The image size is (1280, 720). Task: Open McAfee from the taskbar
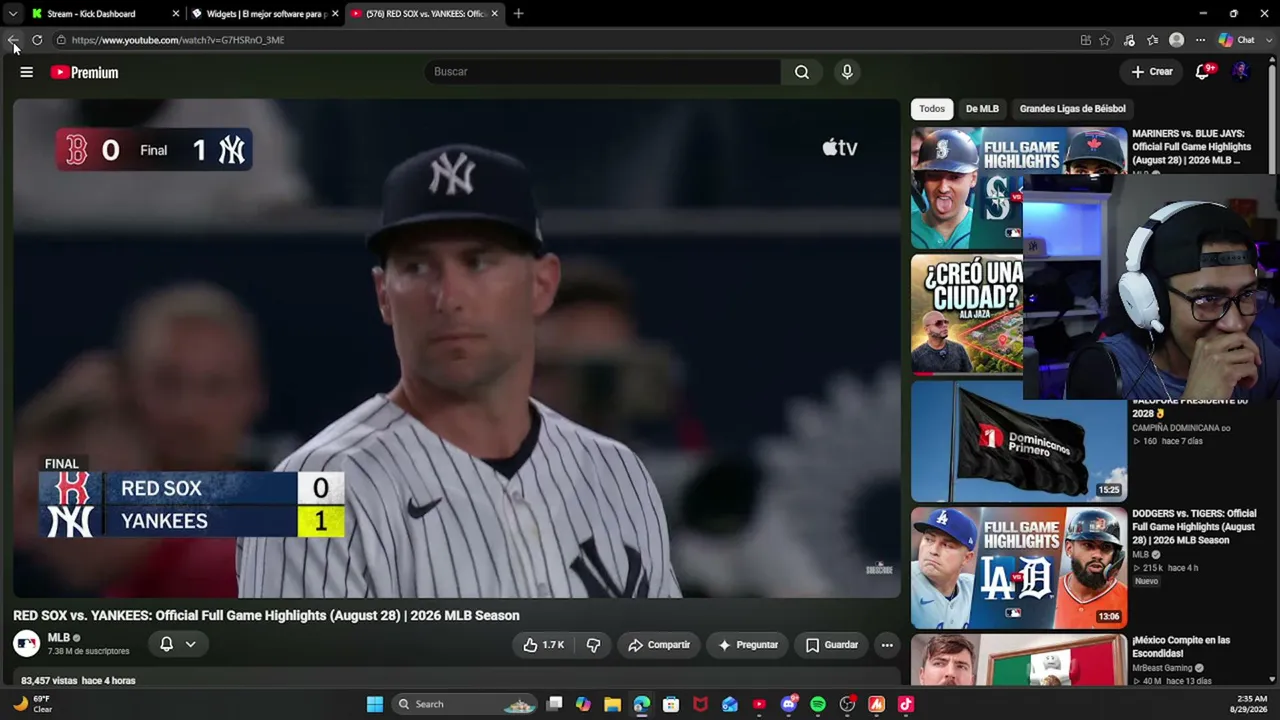(700, 704)
